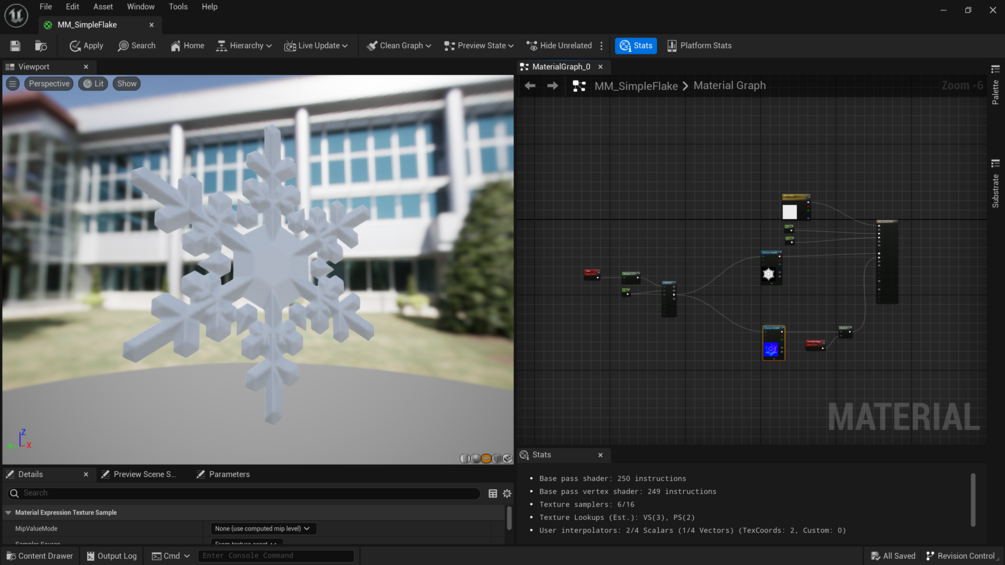
Task: Close the Viewport tab
Action: click(x=86, y=67)
